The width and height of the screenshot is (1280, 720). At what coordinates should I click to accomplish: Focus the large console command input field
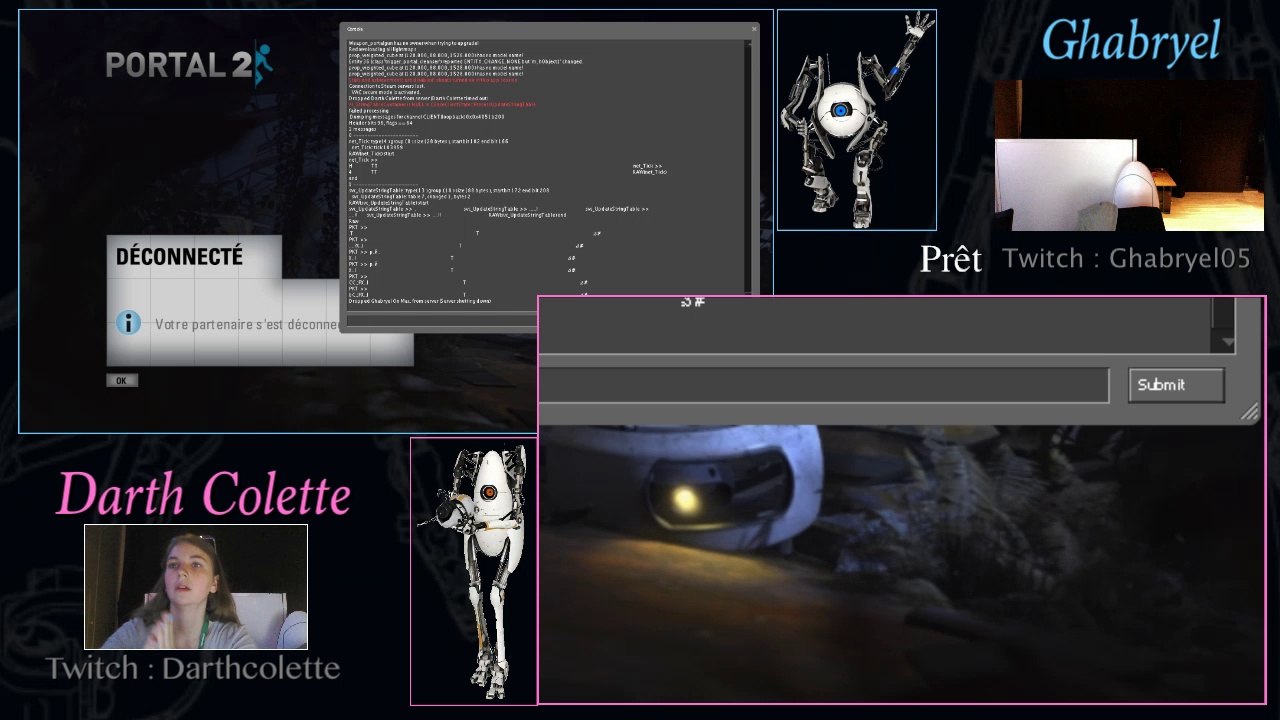824,385
